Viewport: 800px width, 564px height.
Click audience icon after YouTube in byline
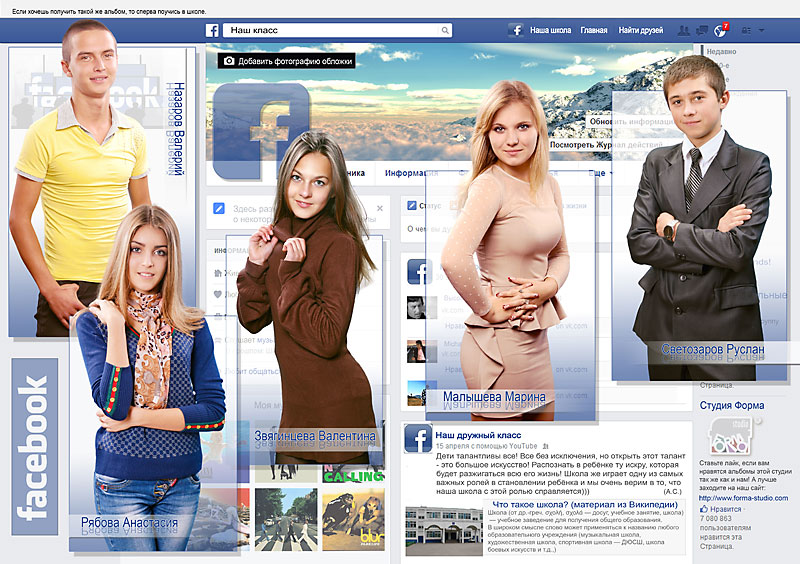(x=545, y=447)
